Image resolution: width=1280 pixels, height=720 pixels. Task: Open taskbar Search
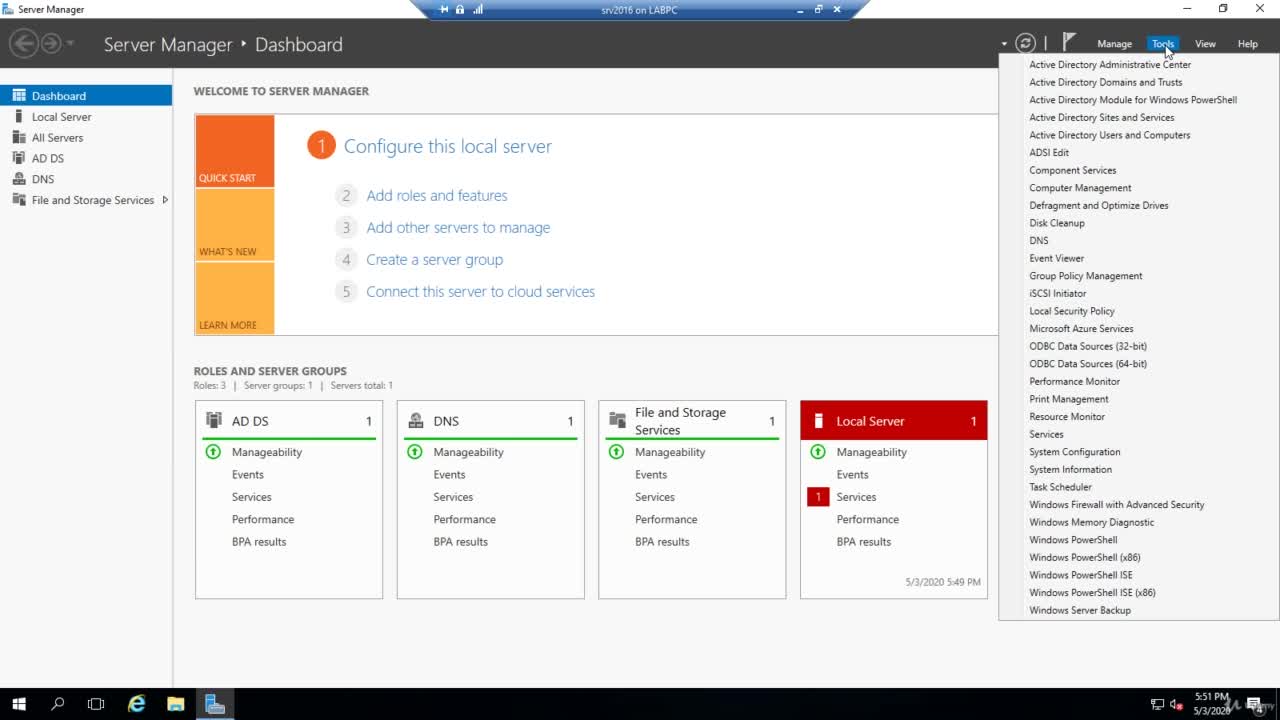[x=57, y=704]
